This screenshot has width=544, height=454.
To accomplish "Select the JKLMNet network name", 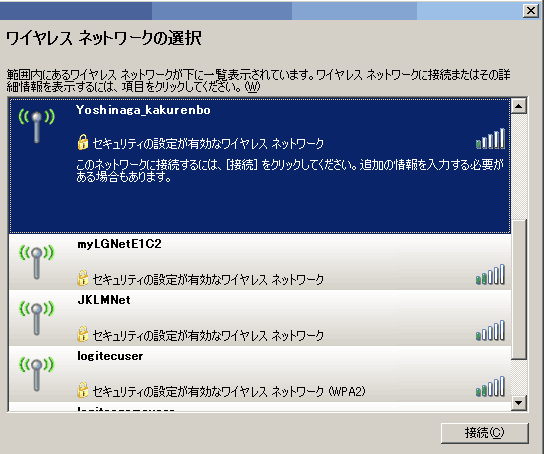I will point(104,300).
